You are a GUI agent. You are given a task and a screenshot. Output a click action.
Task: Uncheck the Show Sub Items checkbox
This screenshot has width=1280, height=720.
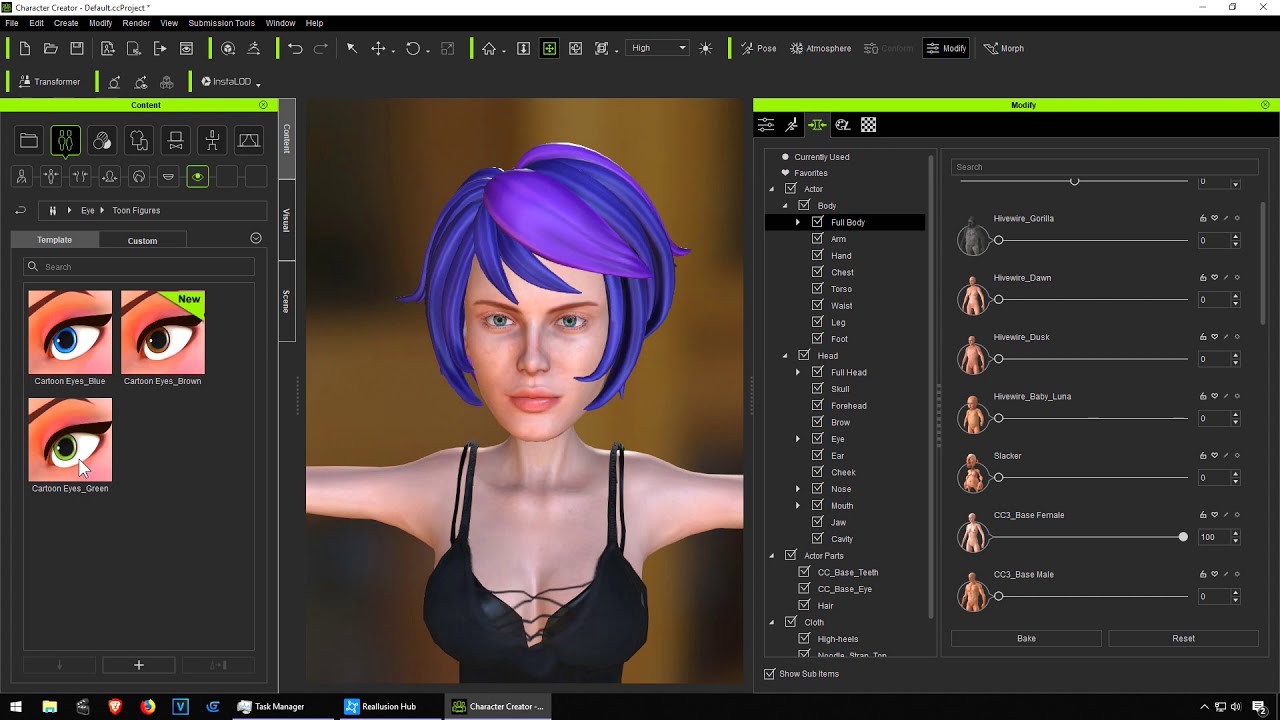point(769,674)
